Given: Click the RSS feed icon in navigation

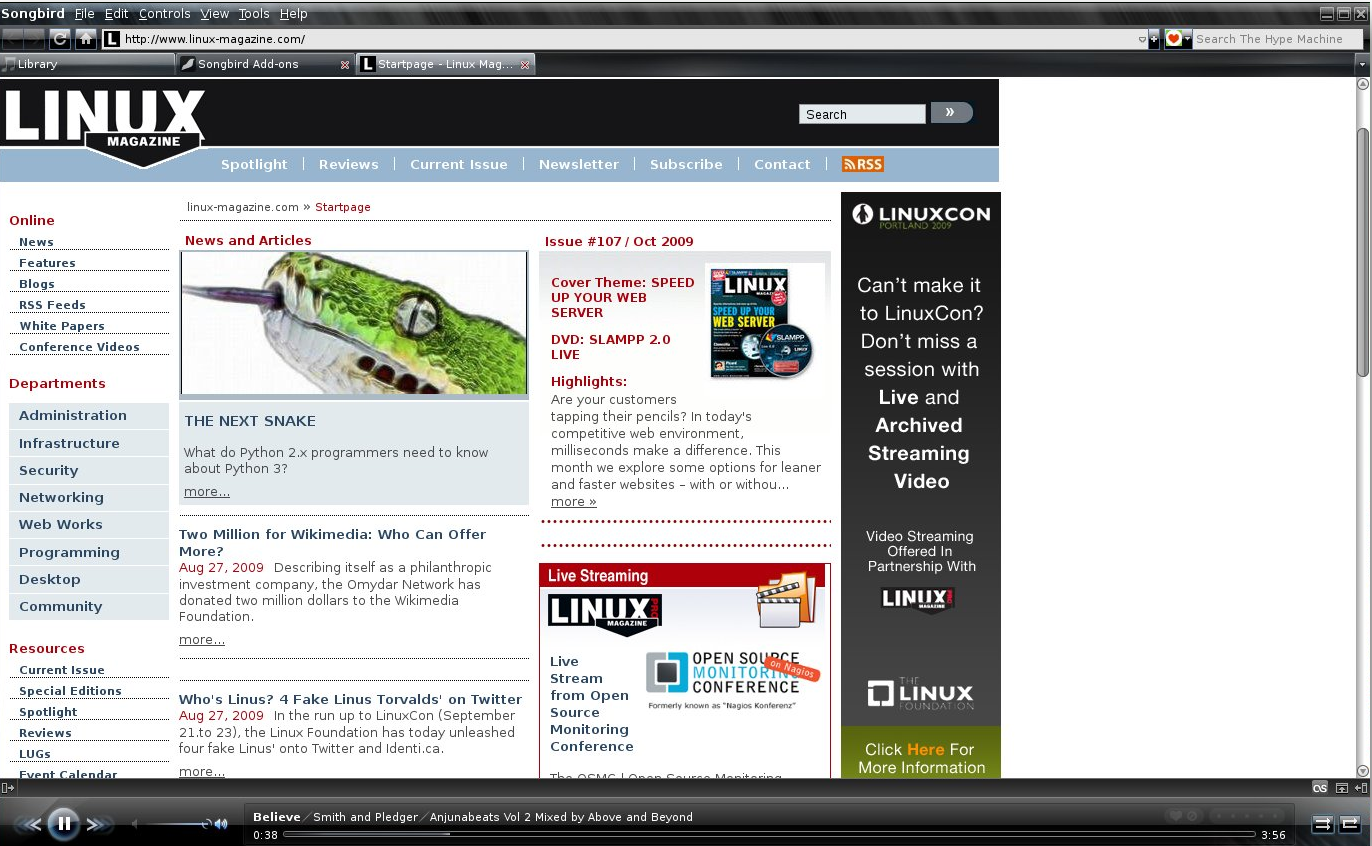Looking at the screenshot, I should [863, 164].
